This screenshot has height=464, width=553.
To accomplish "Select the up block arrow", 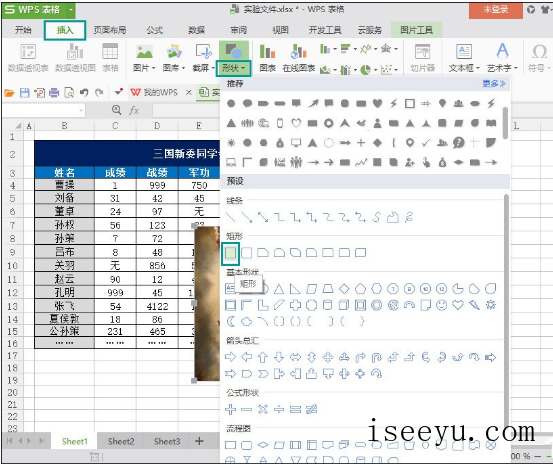I will click(262, 358).
